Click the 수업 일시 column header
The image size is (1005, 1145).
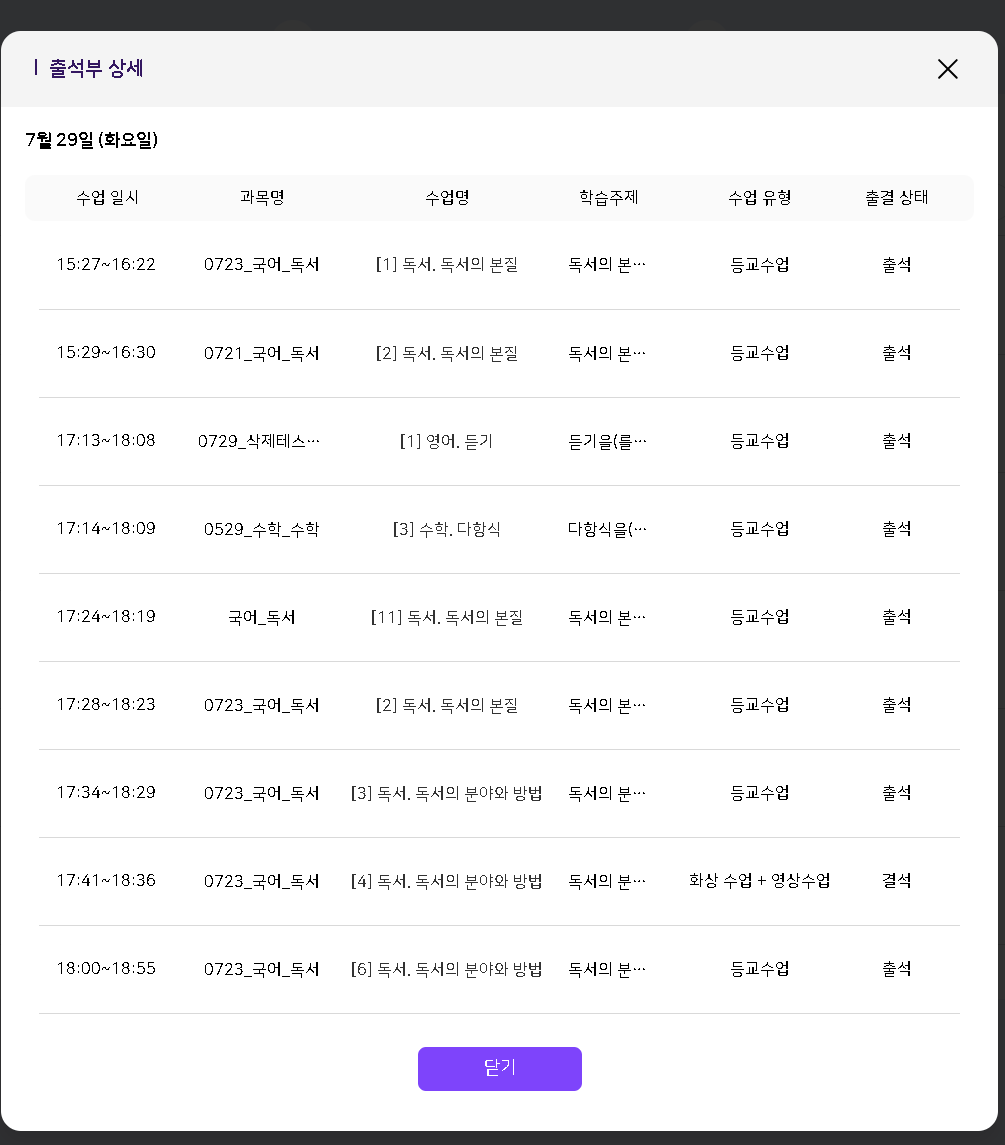[107, 198]
